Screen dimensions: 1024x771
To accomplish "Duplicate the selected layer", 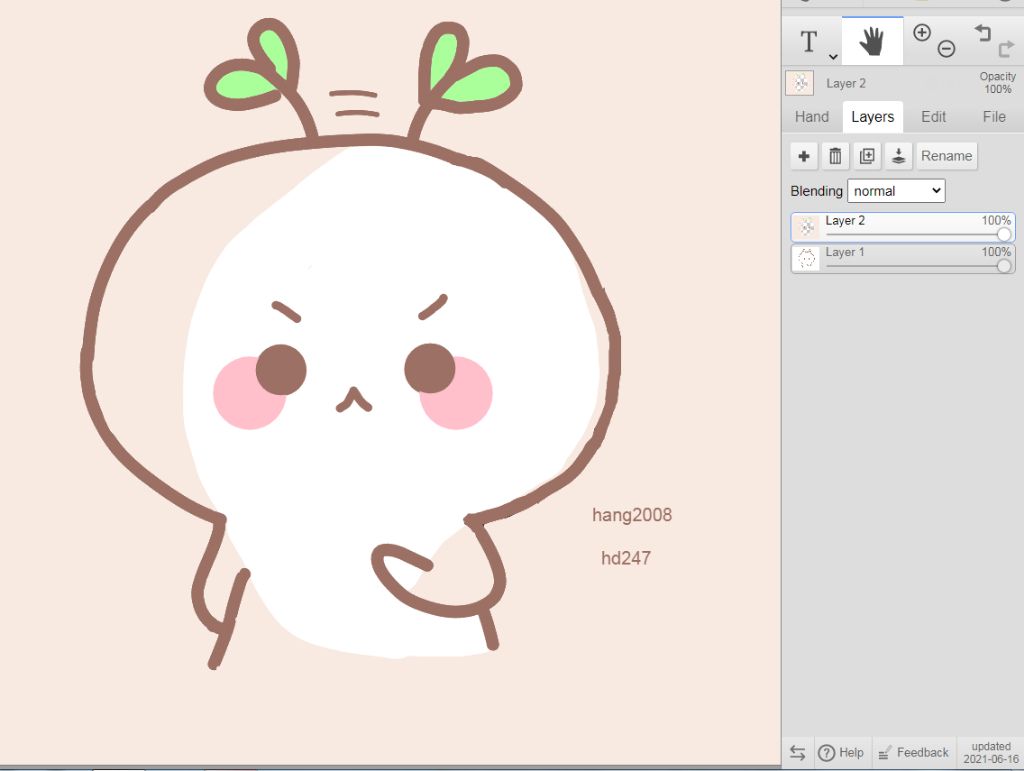I will (867, 156).
